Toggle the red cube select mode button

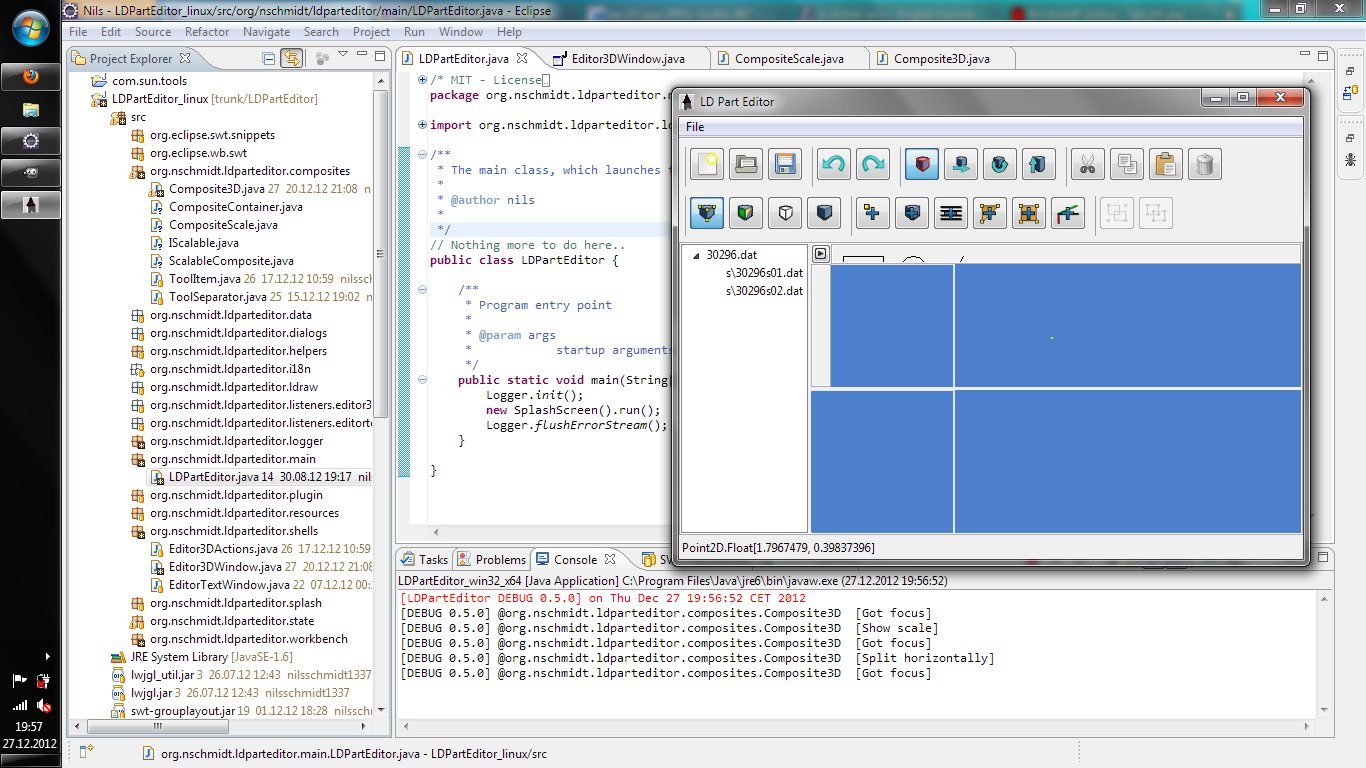[x=922, y=164]
